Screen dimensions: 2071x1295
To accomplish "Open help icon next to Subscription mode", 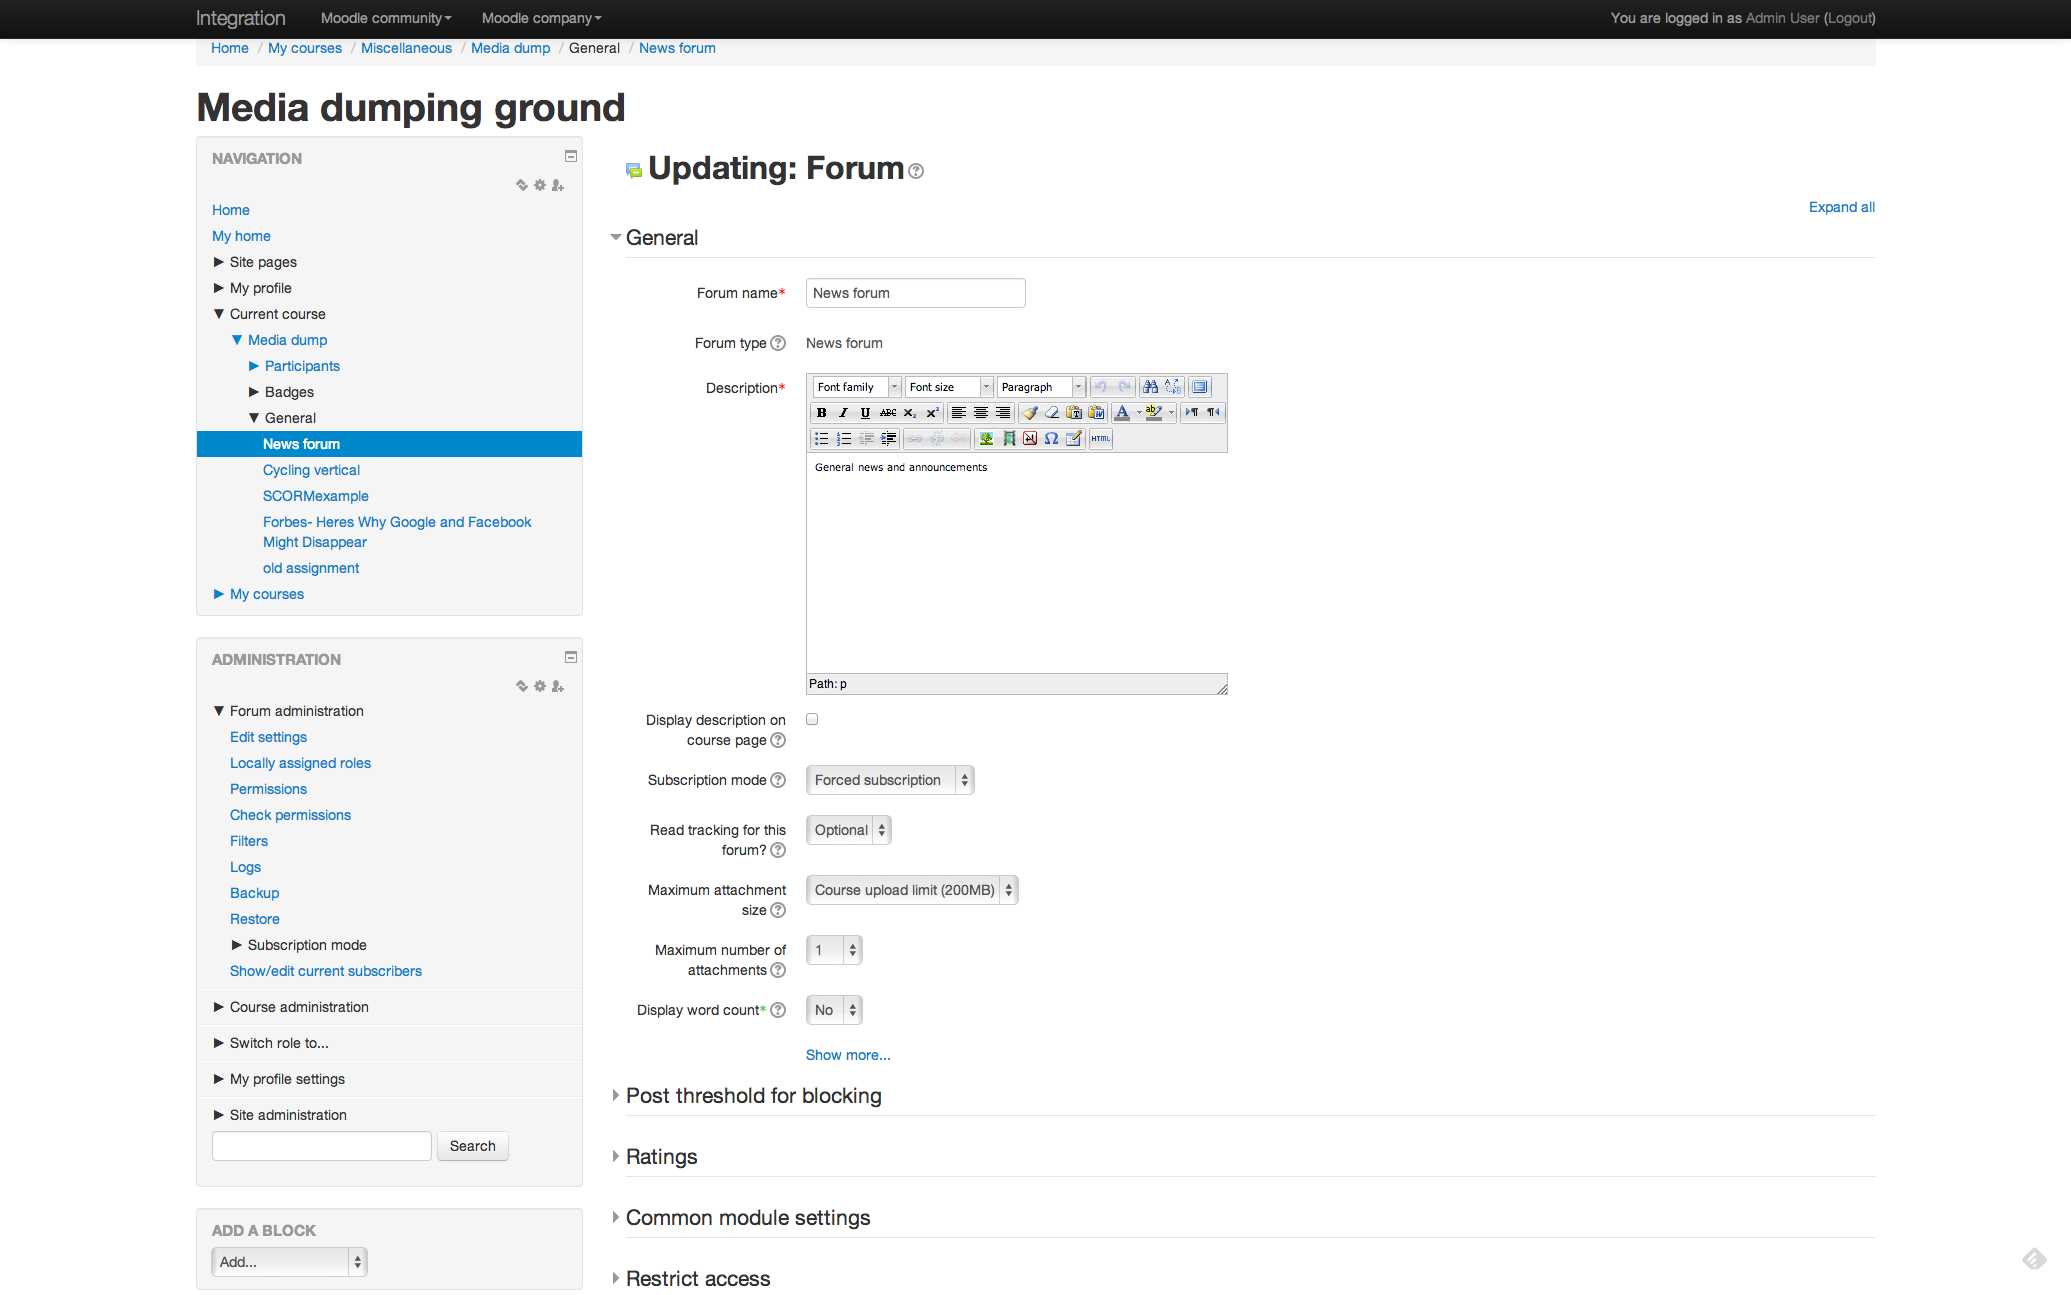I will [x=778, y=780].
